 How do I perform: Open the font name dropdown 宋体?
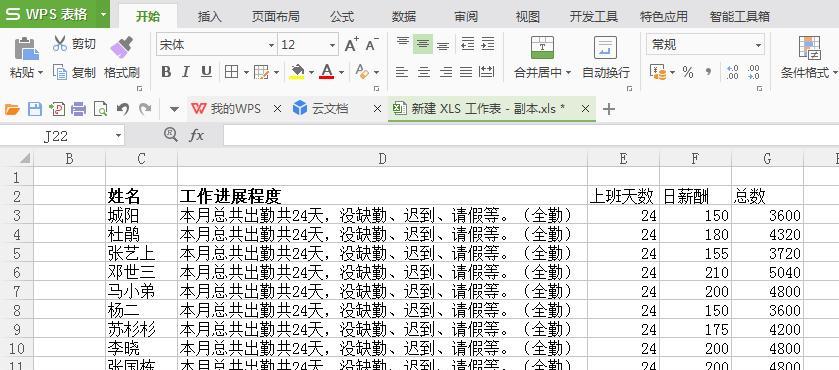click(x=271, y=45)
